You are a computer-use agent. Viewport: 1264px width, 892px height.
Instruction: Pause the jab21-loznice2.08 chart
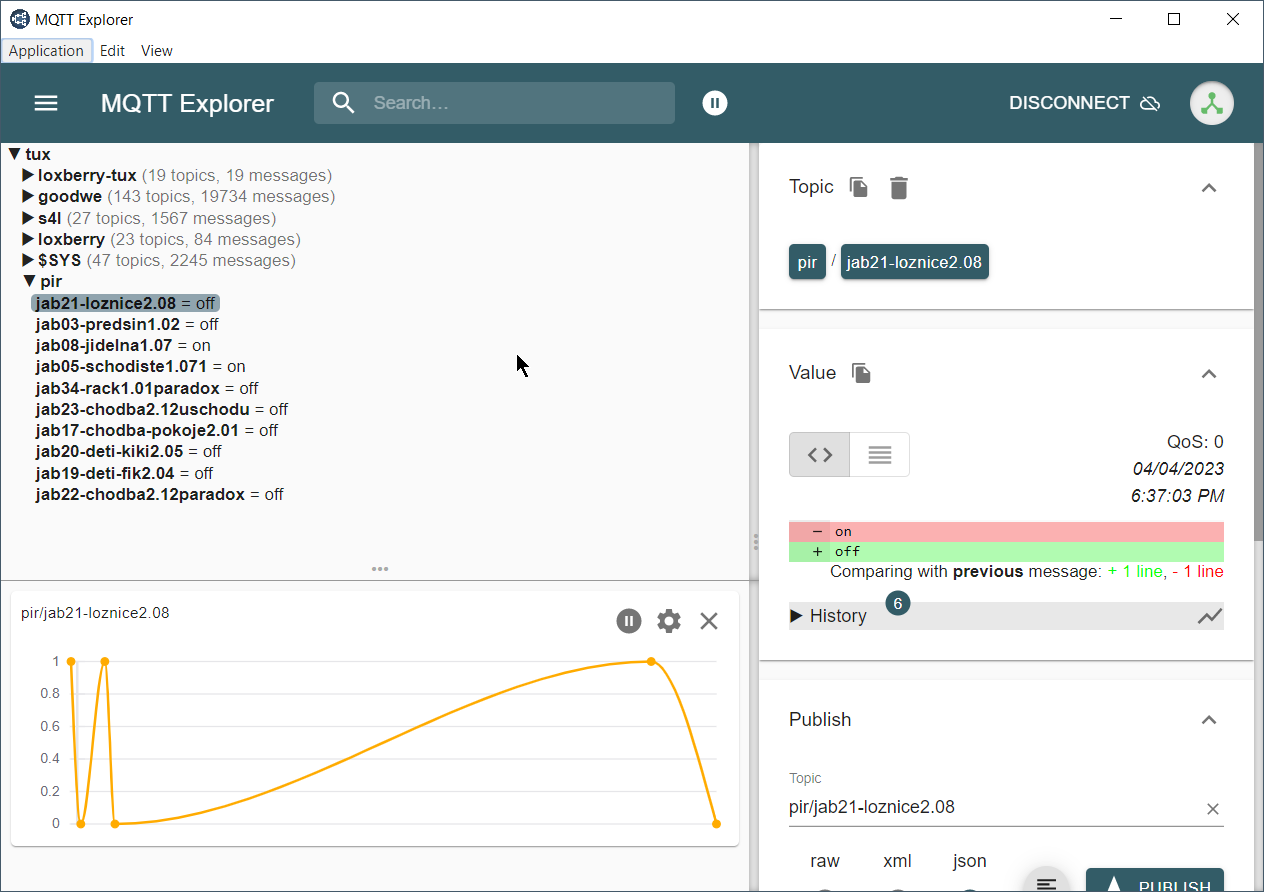point(628,621)
